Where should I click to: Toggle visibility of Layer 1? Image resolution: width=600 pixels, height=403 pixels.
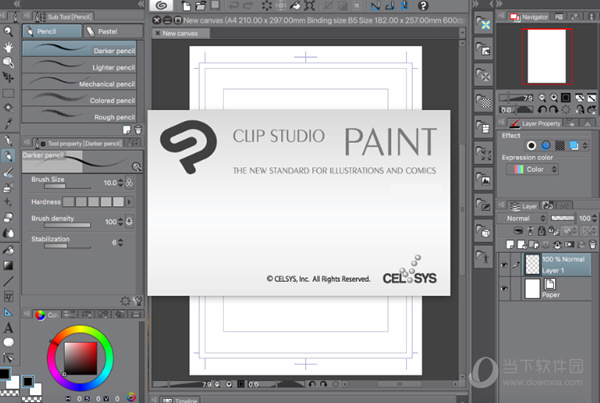[504, 264]
